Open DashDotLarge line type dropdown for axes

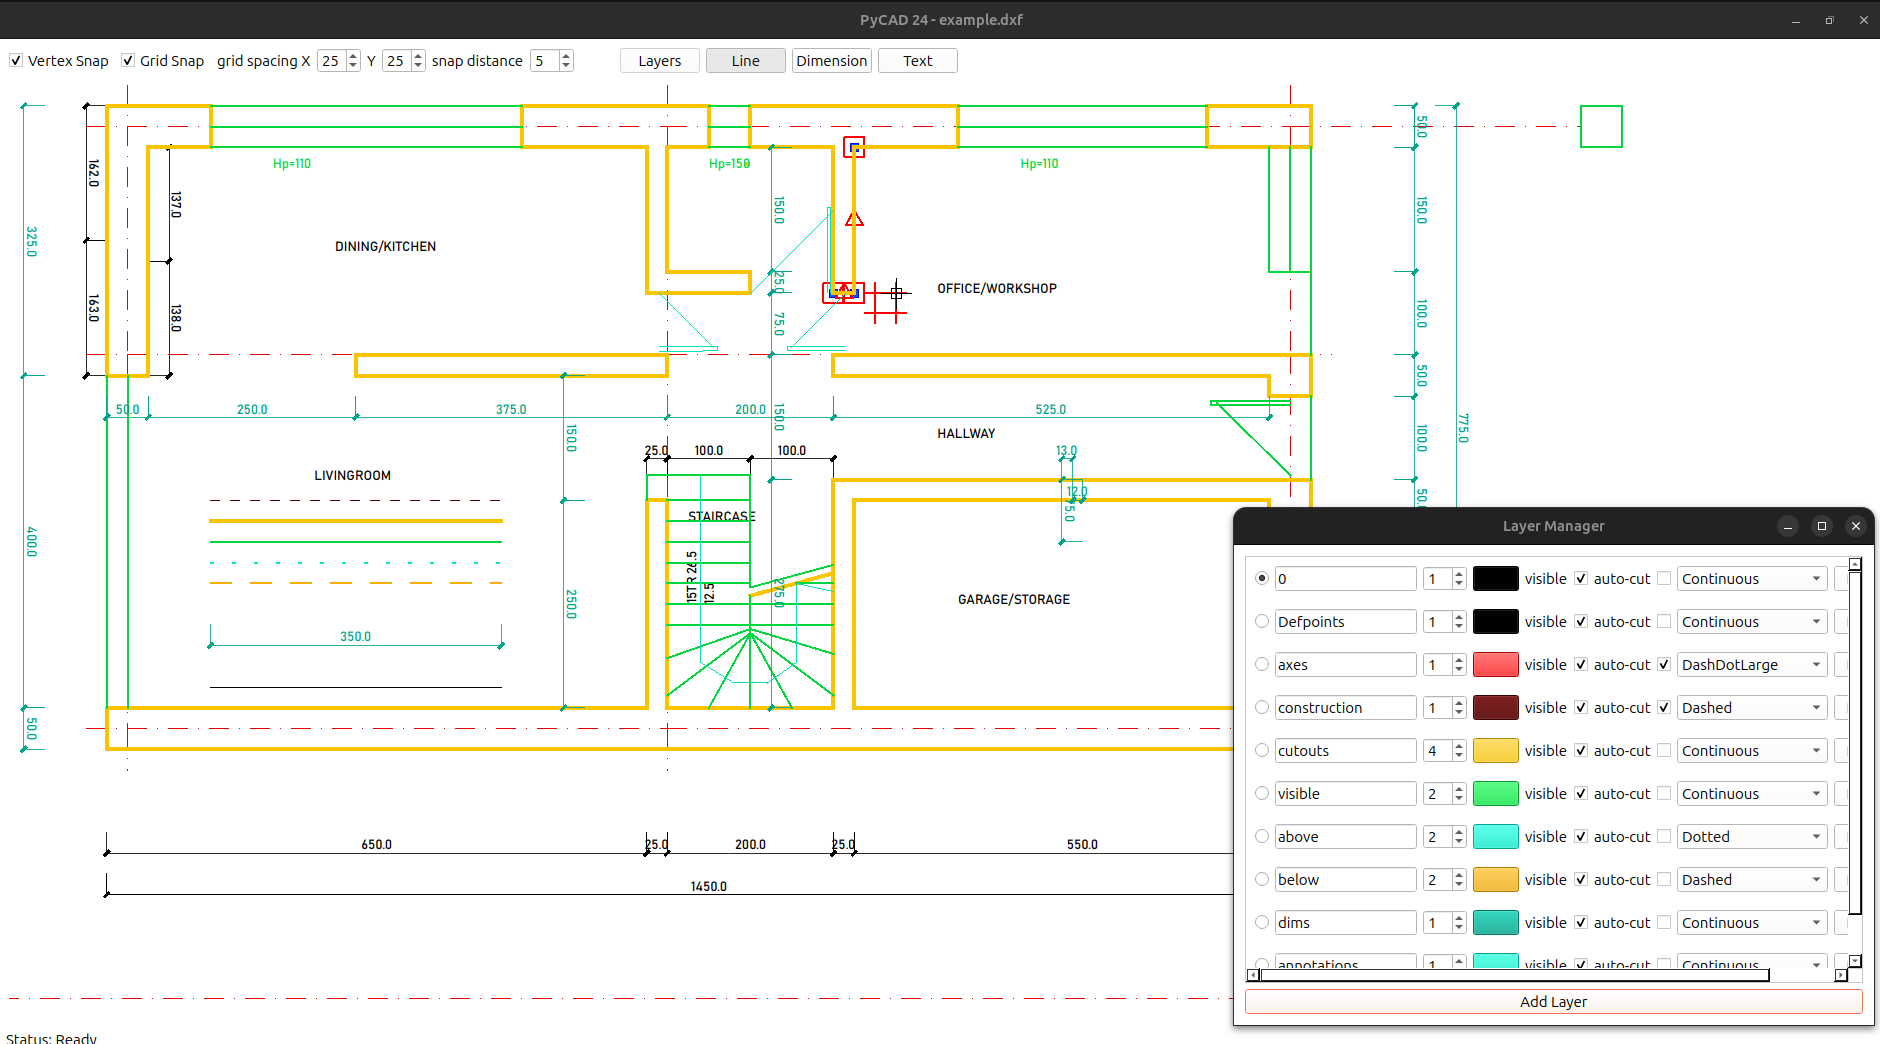tap(1752, 664)
